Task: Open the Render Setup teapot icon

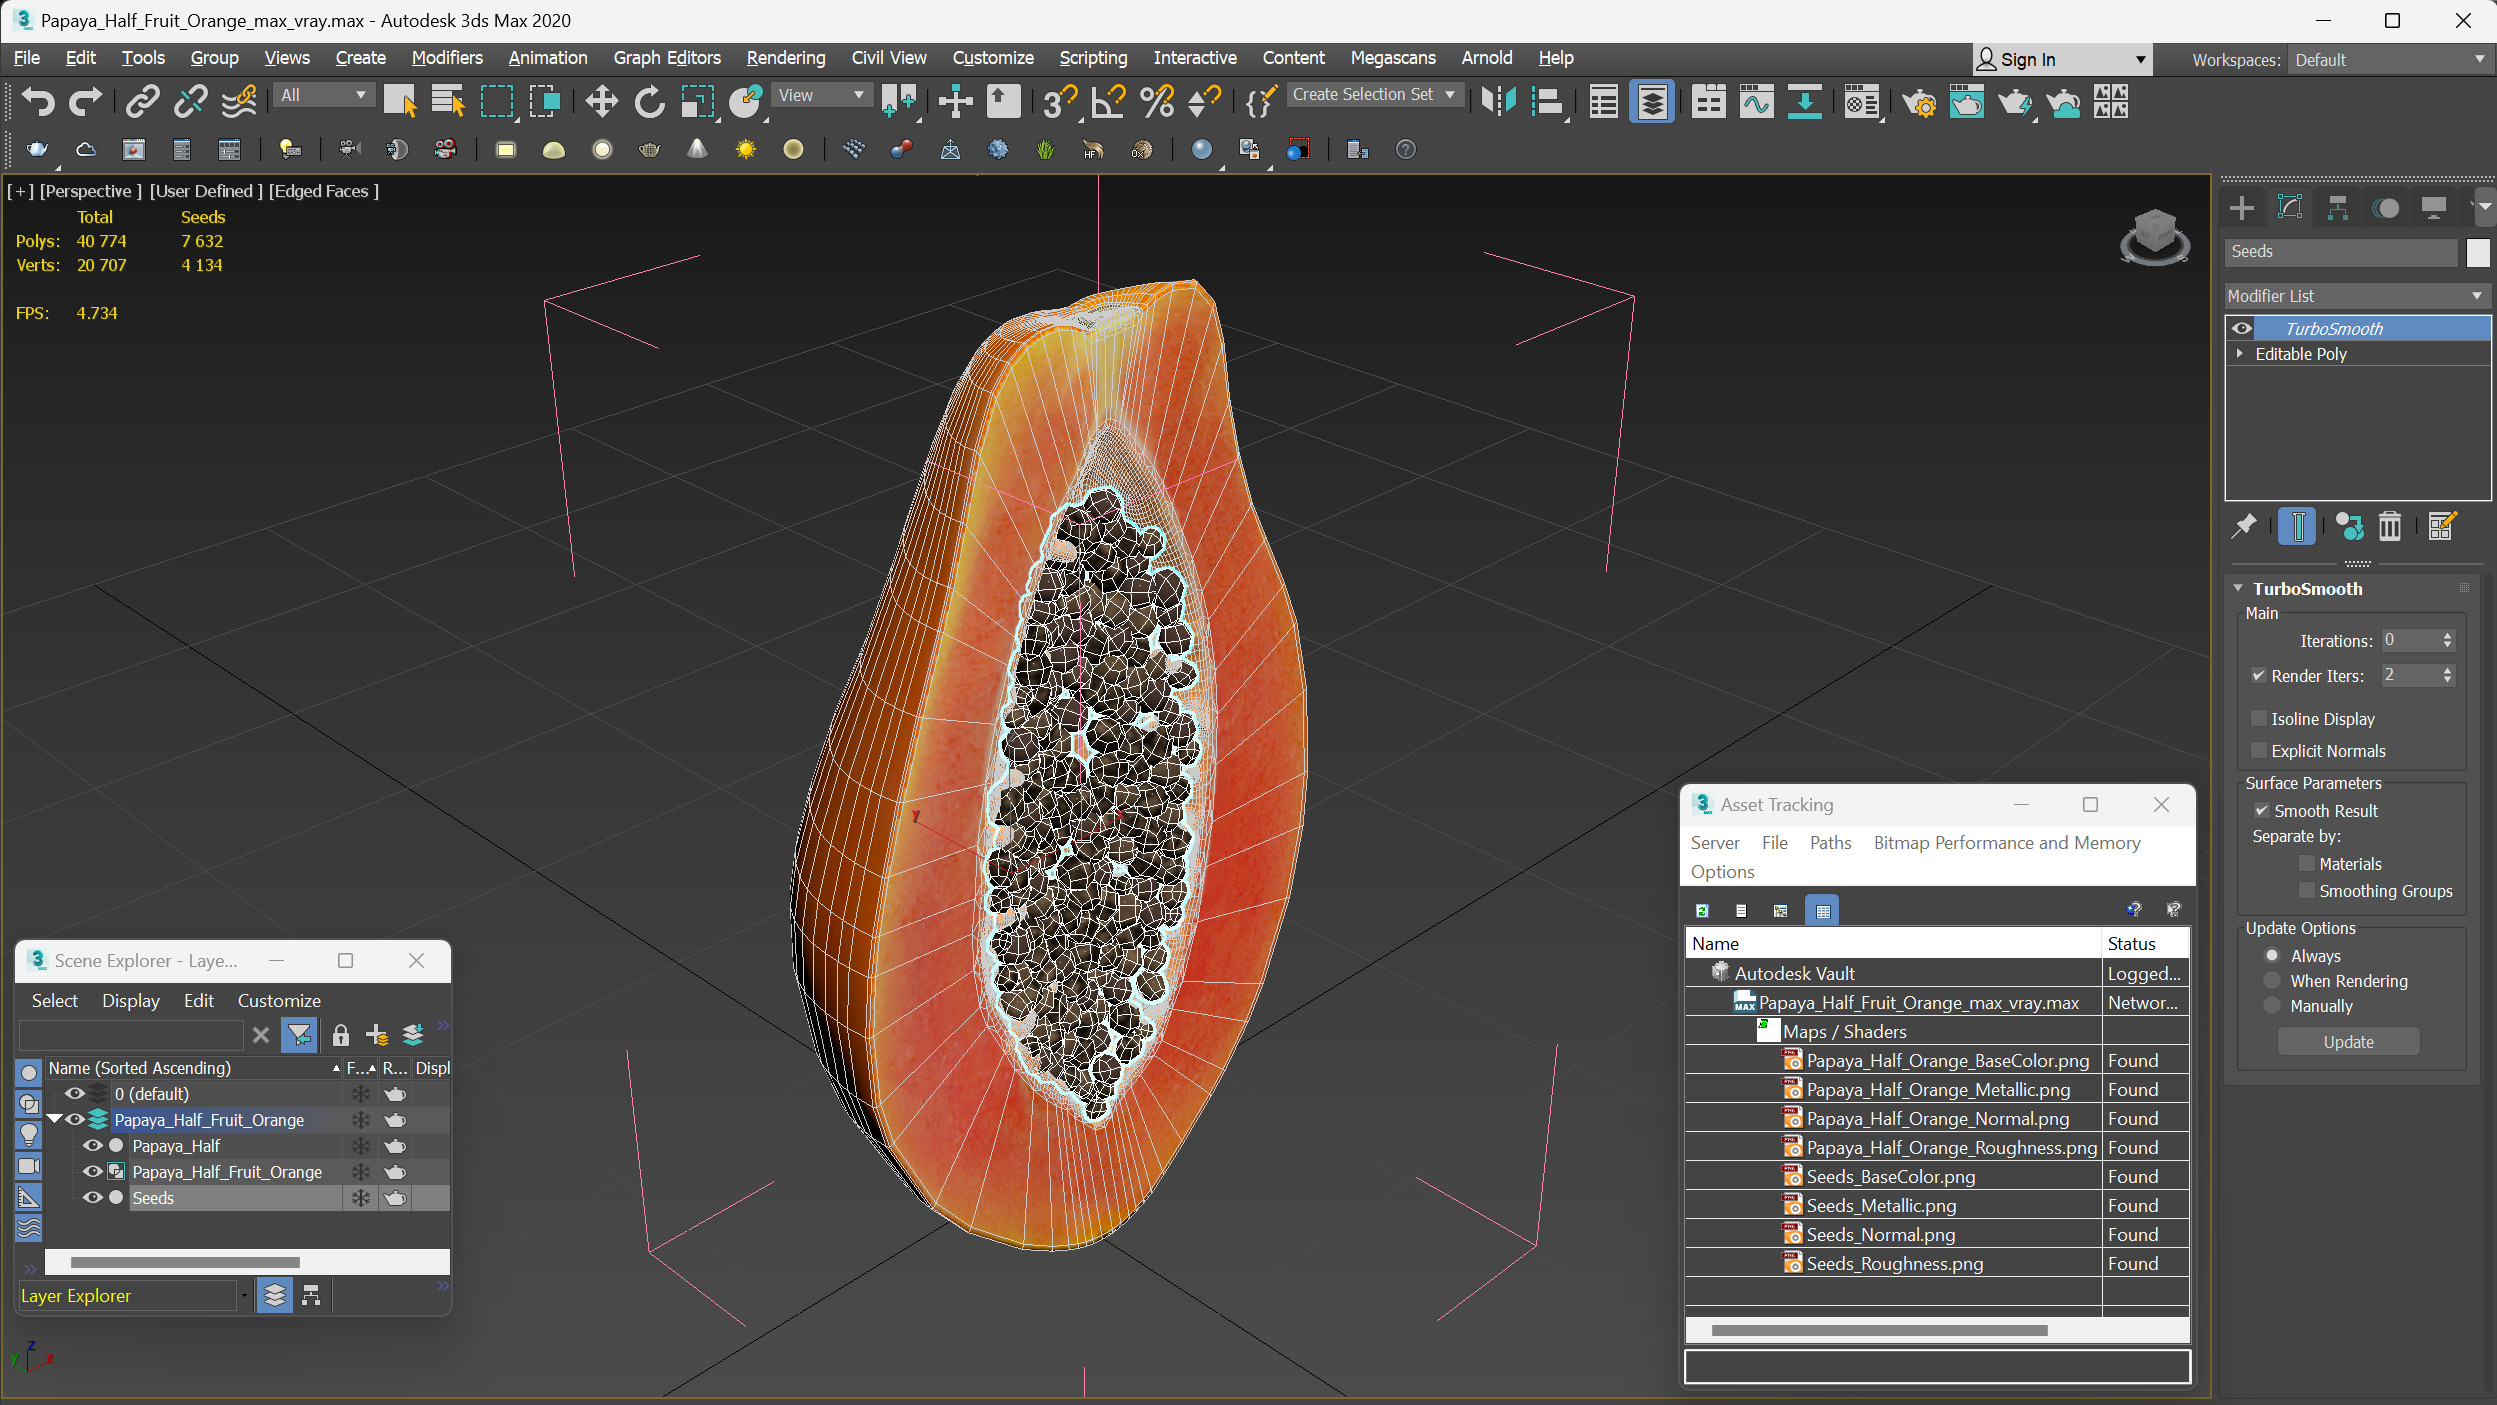Action: point(1918,101)
